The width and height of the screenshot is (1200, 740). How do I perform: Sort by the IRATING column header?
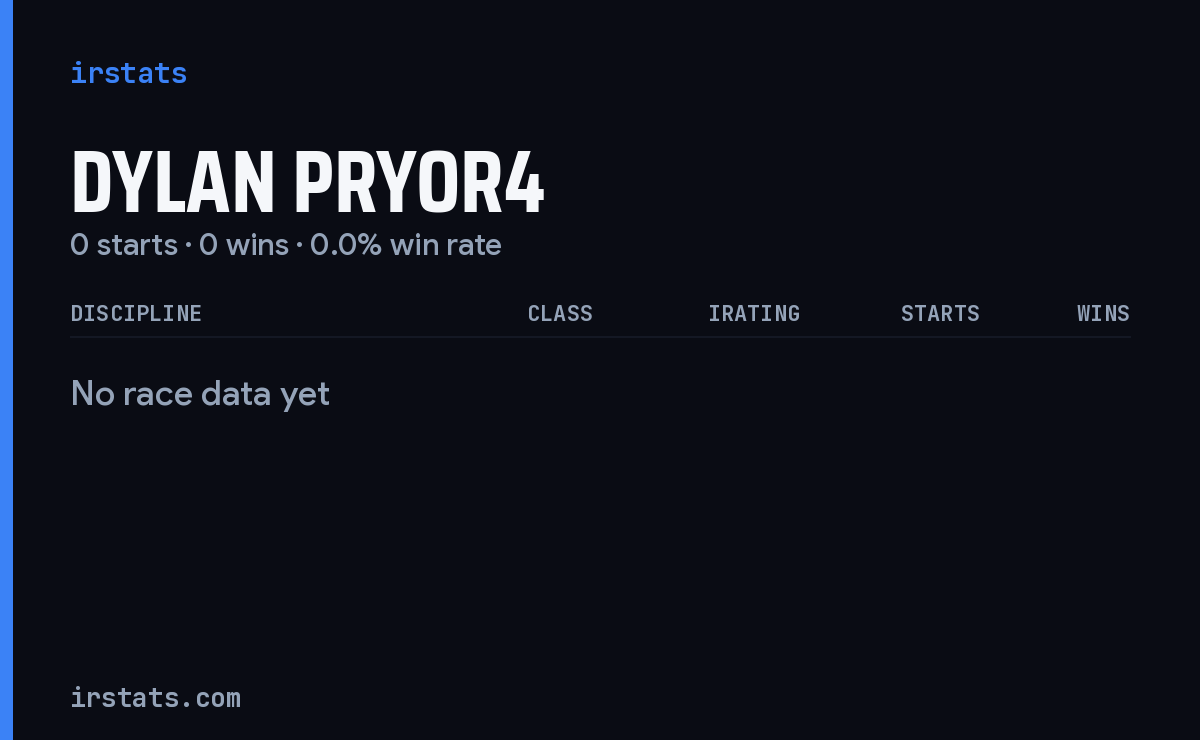tap(754, 313)
